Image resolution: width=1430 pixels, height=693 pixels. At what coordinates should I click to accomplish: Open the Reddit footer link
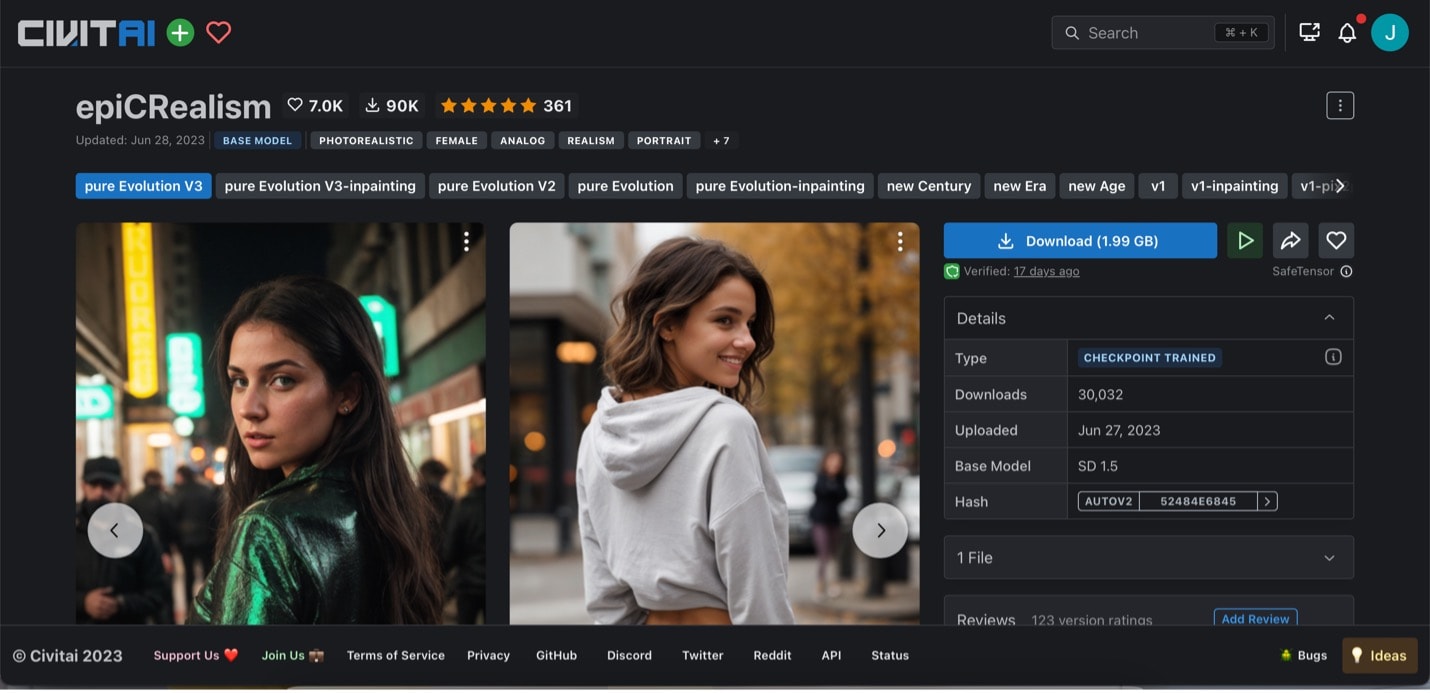[x=772, y=655]
